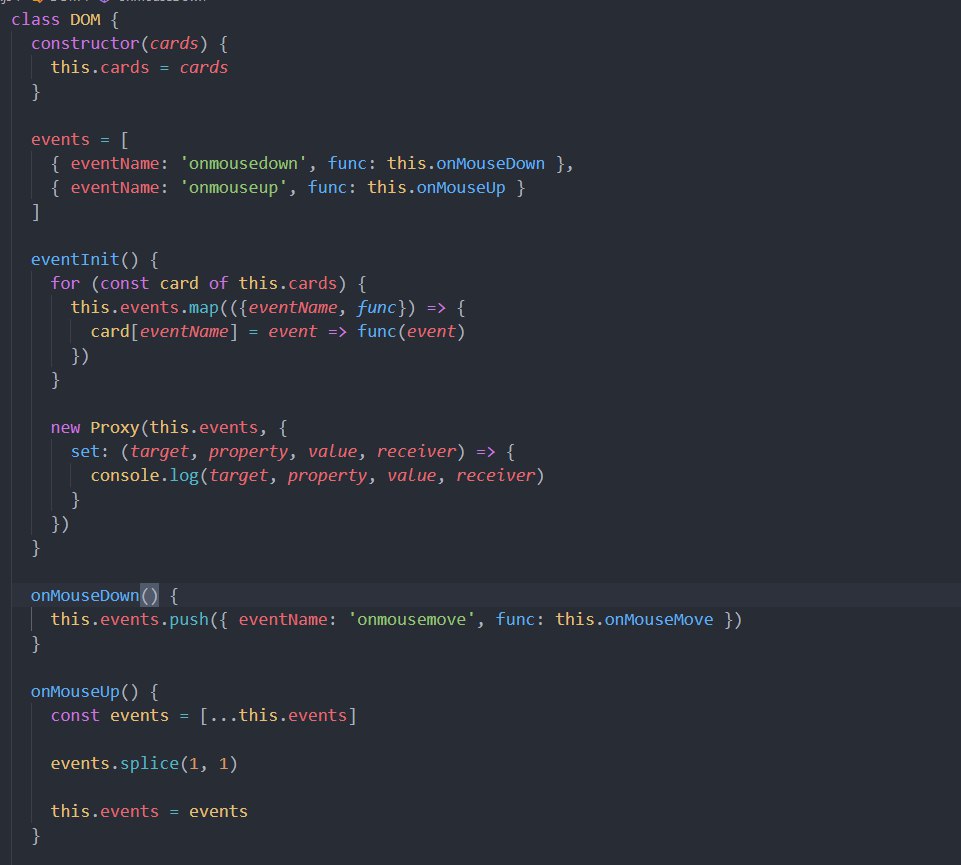Click the 'log' method call
961x865 pixels.
click(x=184, y=475)
